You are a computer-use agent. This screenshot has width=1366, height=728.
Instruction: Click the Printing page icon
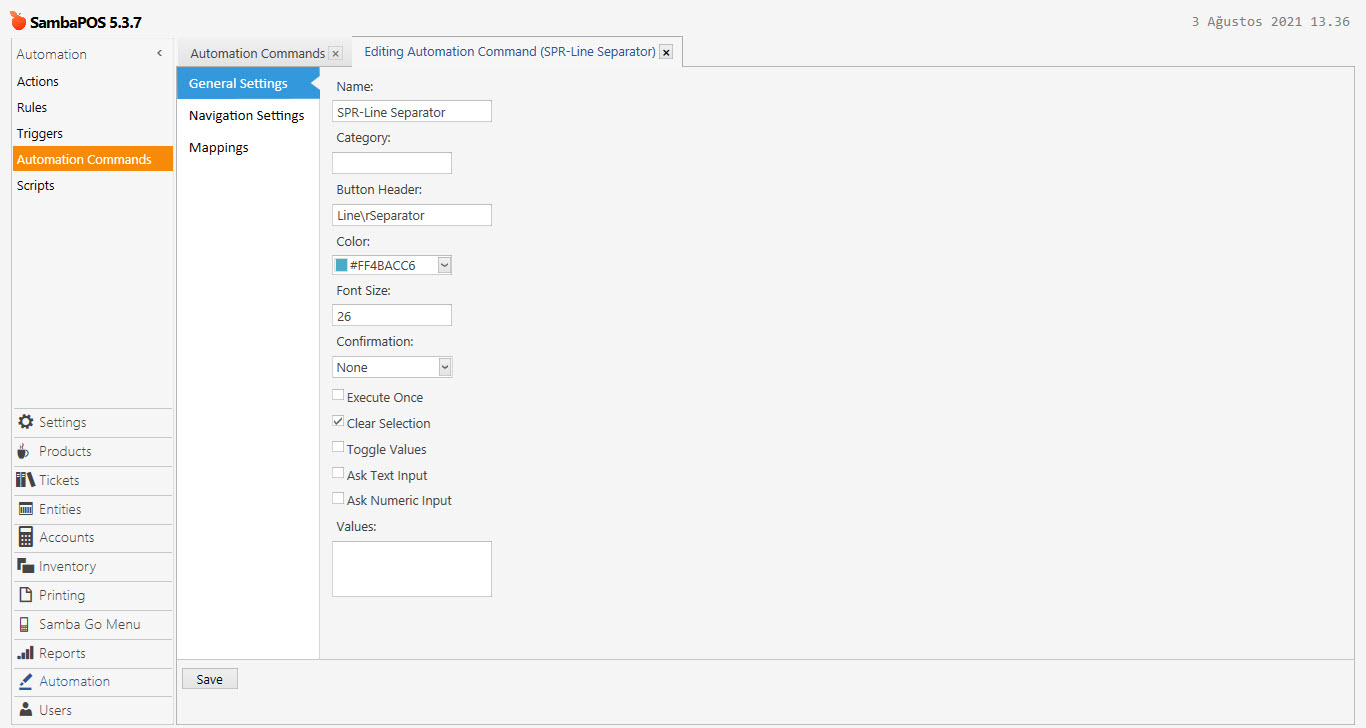26,595
